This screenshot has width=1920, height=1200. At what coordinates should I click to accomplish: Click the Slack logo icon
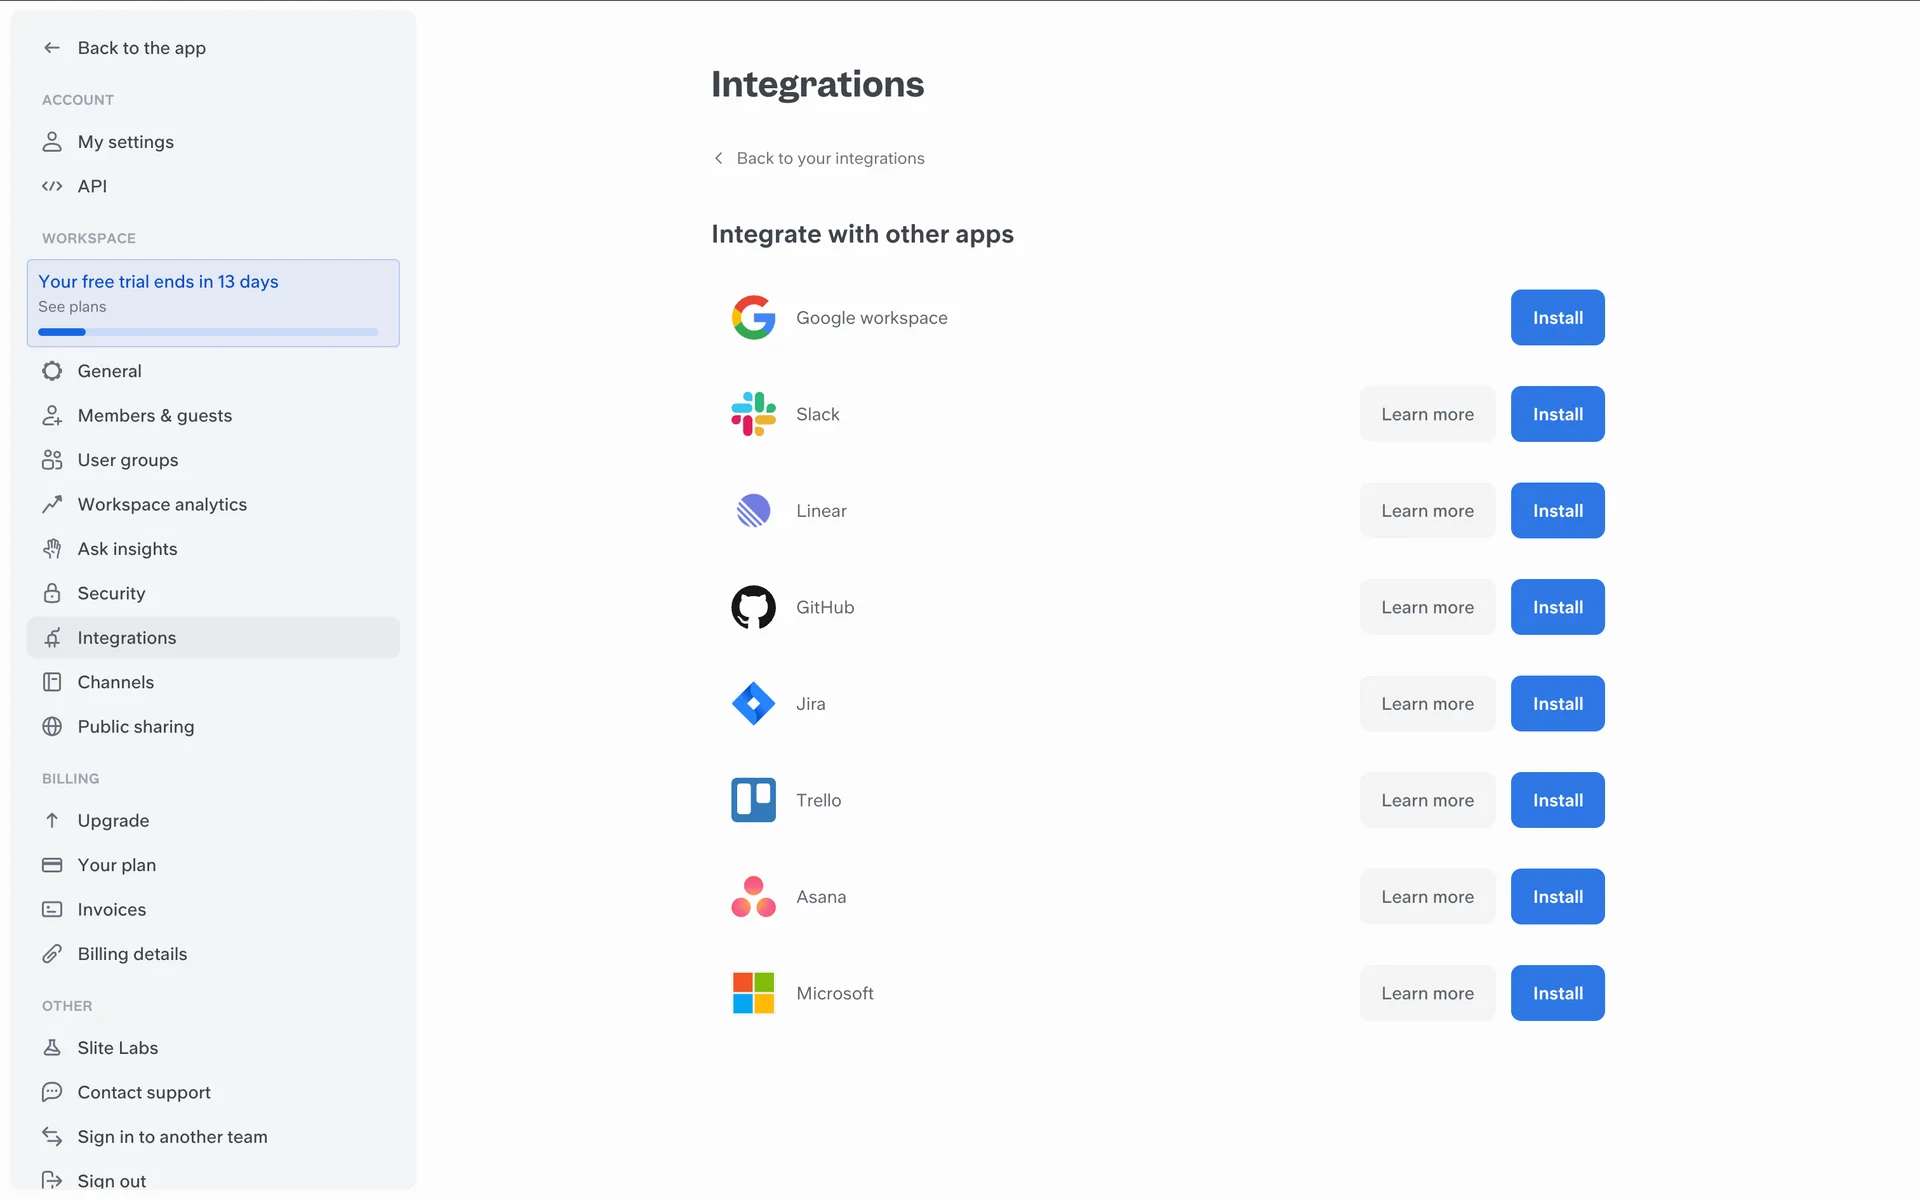(x=753, y=414)
